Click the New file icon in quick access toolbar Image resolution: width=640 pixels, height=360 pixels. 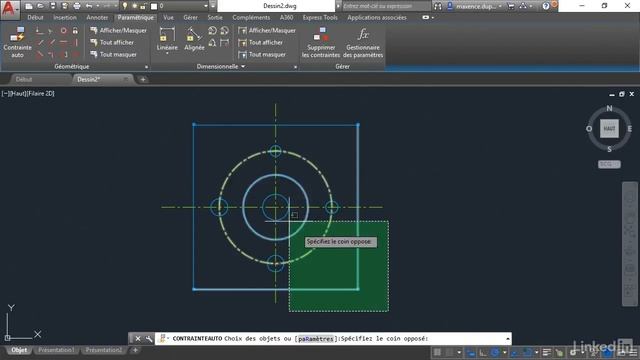pyautogui.click(x=29, y=6)
